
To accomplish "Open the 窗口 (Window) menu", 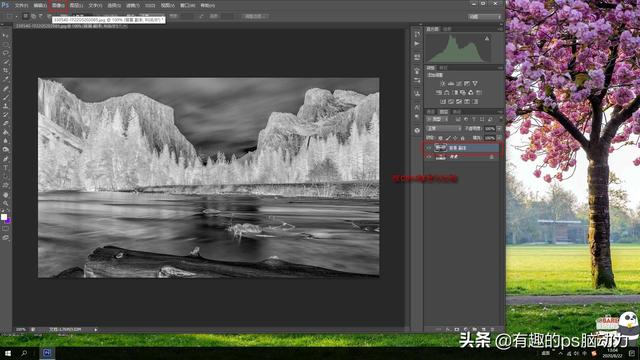I will [x=187, y=5].
